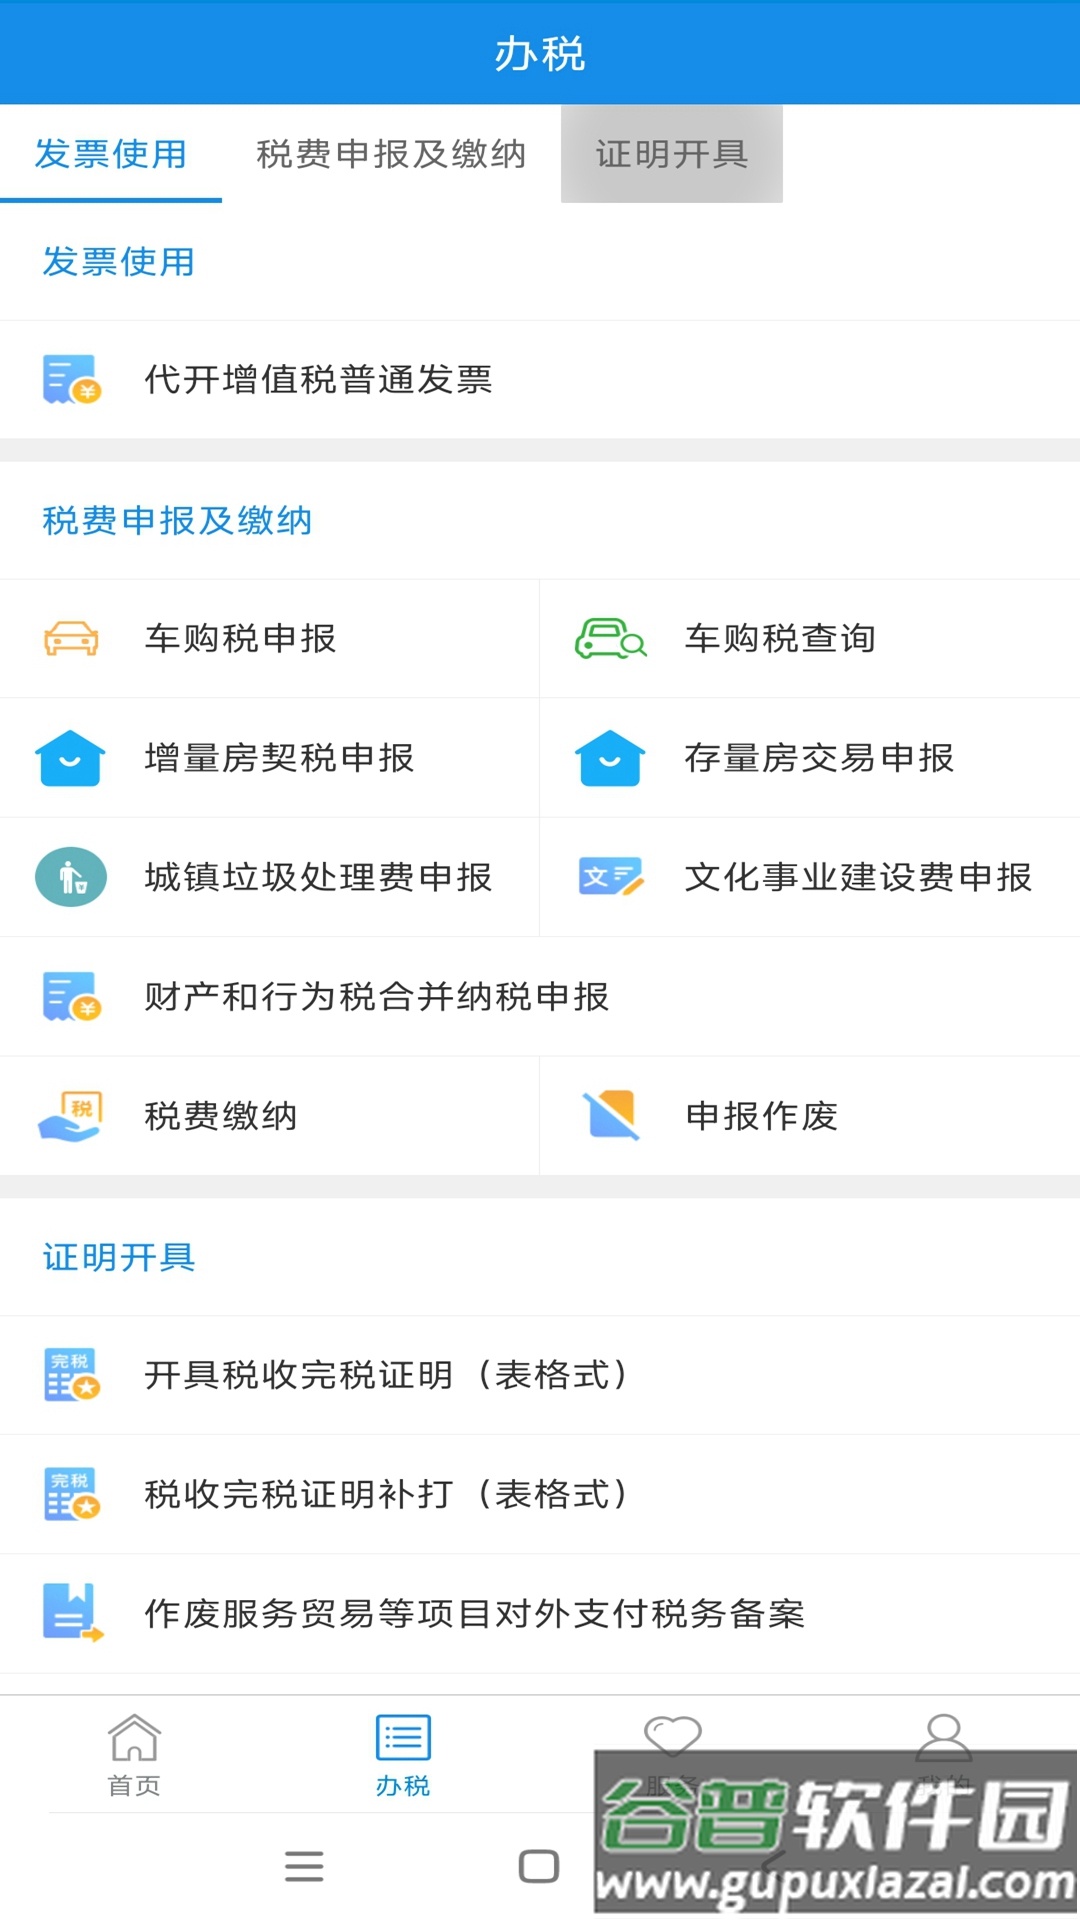This screenshot has width=1080, height=1920.
Task: Tap the 代开增值税普通发票 invoice icon
Action: pyautogui.click(x=71, y=380)
